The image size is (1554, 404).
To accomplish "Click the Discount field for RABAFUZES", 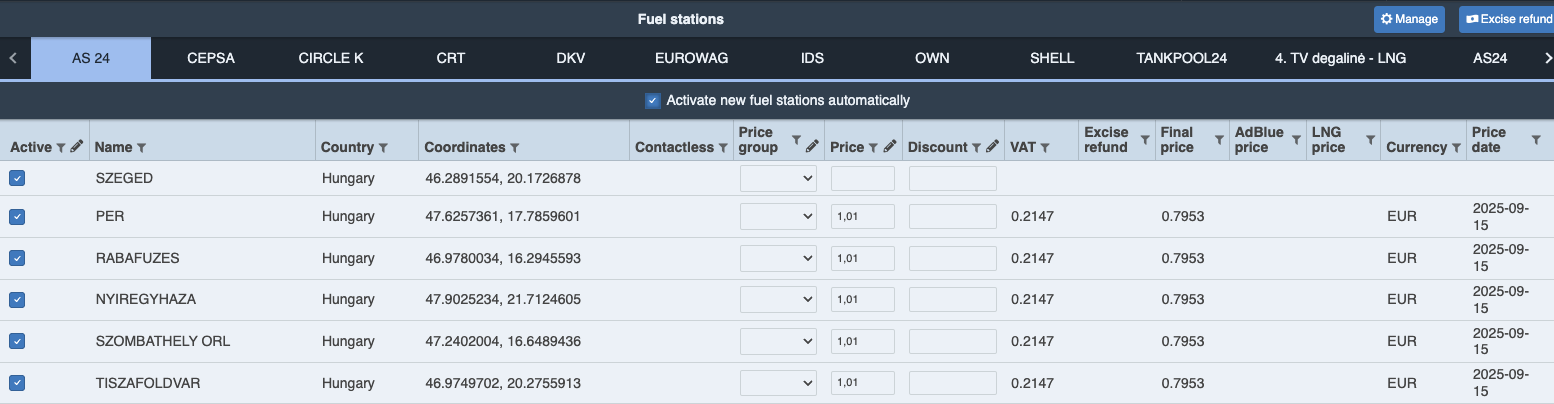I will pos(952,258).
